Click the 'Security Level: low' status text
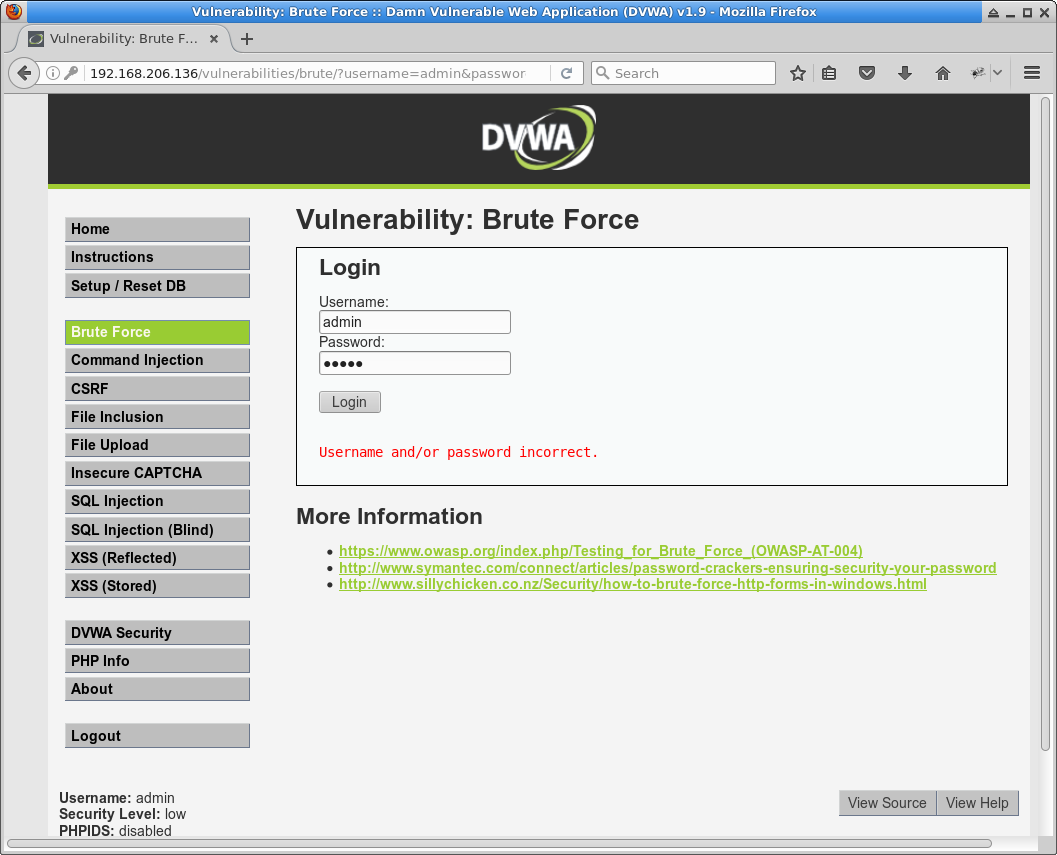The width and height of the screenshot is (1057, 855). point(123,814)
